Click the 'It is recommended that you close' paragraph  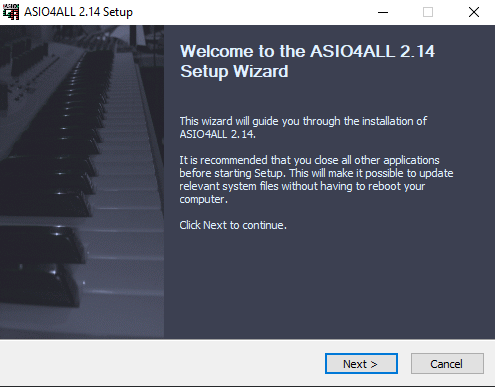(x=316, y=179)
